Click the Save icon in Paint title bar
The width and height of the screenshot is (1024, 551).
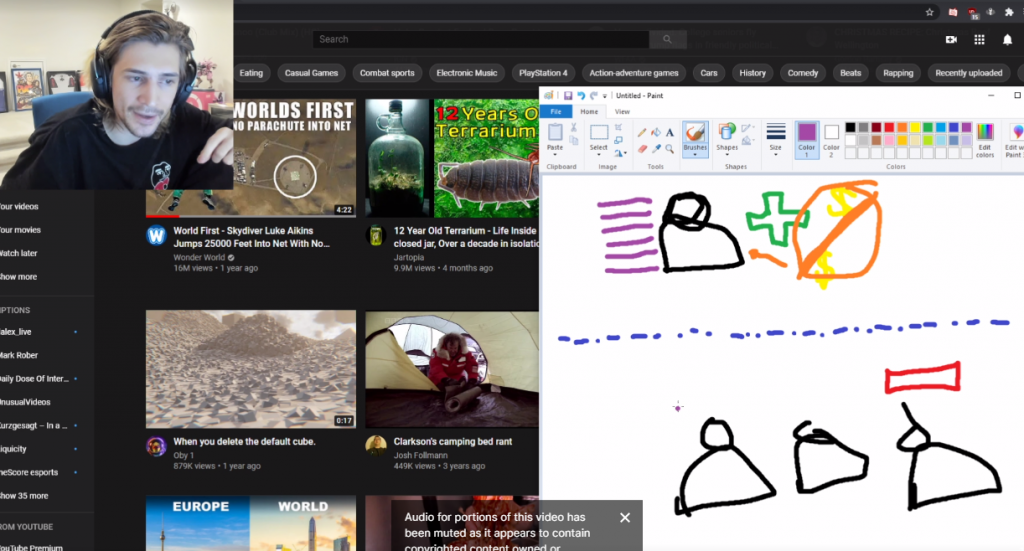coord(568,96)
